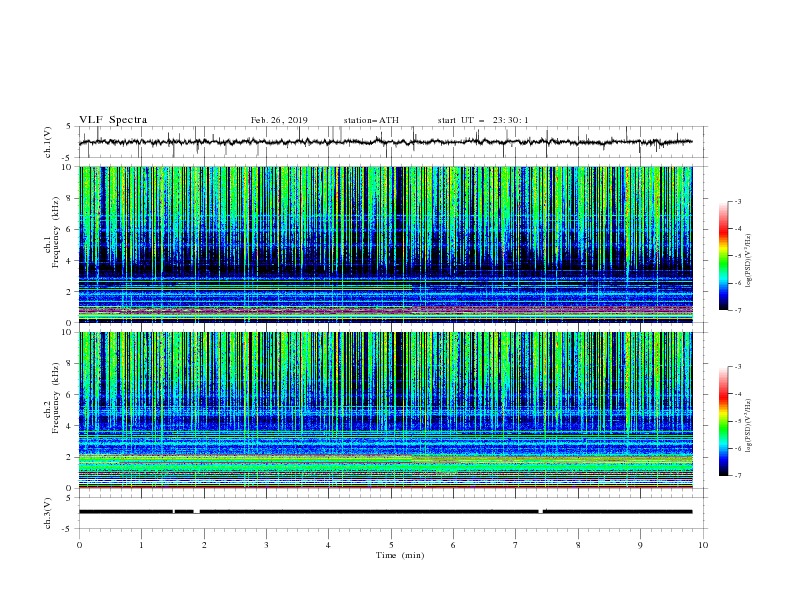Click time axis tick label "7"
Viewport: 792px width, 612px height.
516,545
